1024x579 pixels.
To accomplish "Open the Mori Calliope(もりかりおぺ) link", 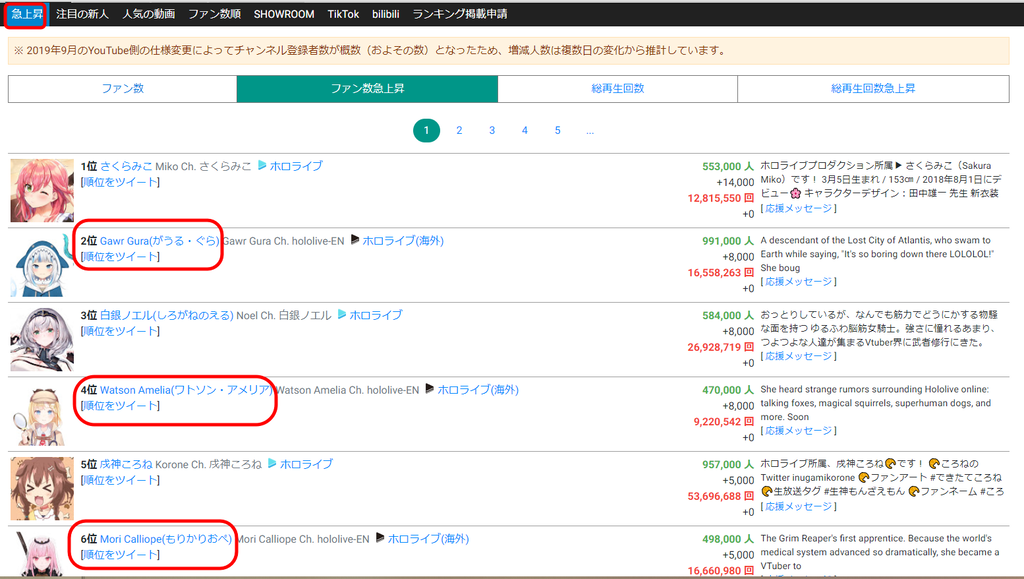I will tap(166, 539).
